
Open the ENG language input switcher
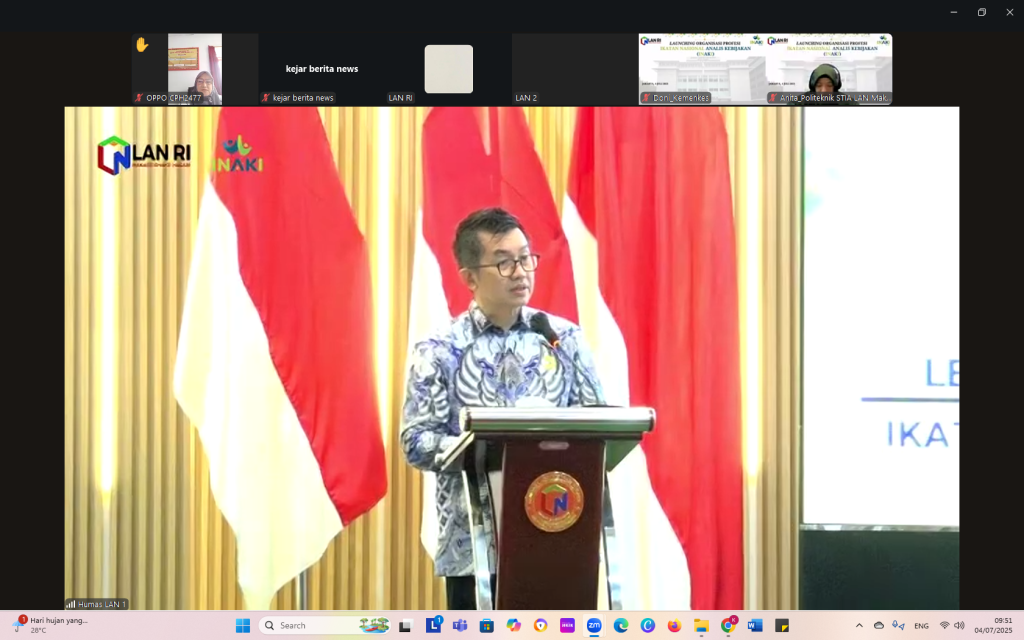(x=921, y=626)
